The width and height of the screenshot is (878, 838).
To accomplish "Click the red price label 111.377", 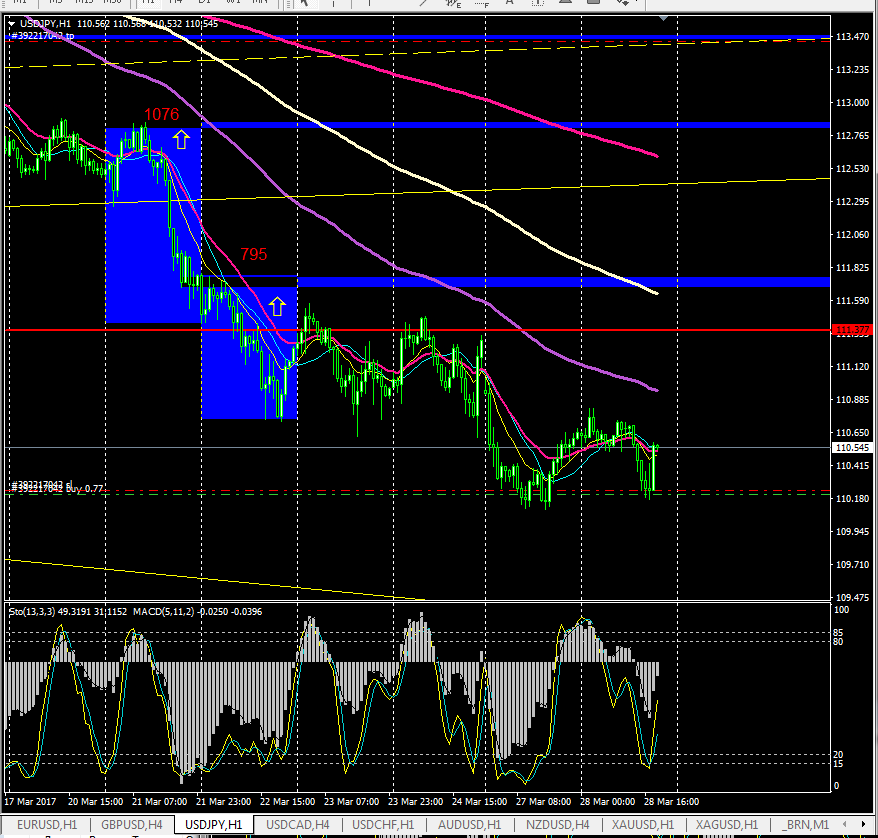I will pos(852,330).
